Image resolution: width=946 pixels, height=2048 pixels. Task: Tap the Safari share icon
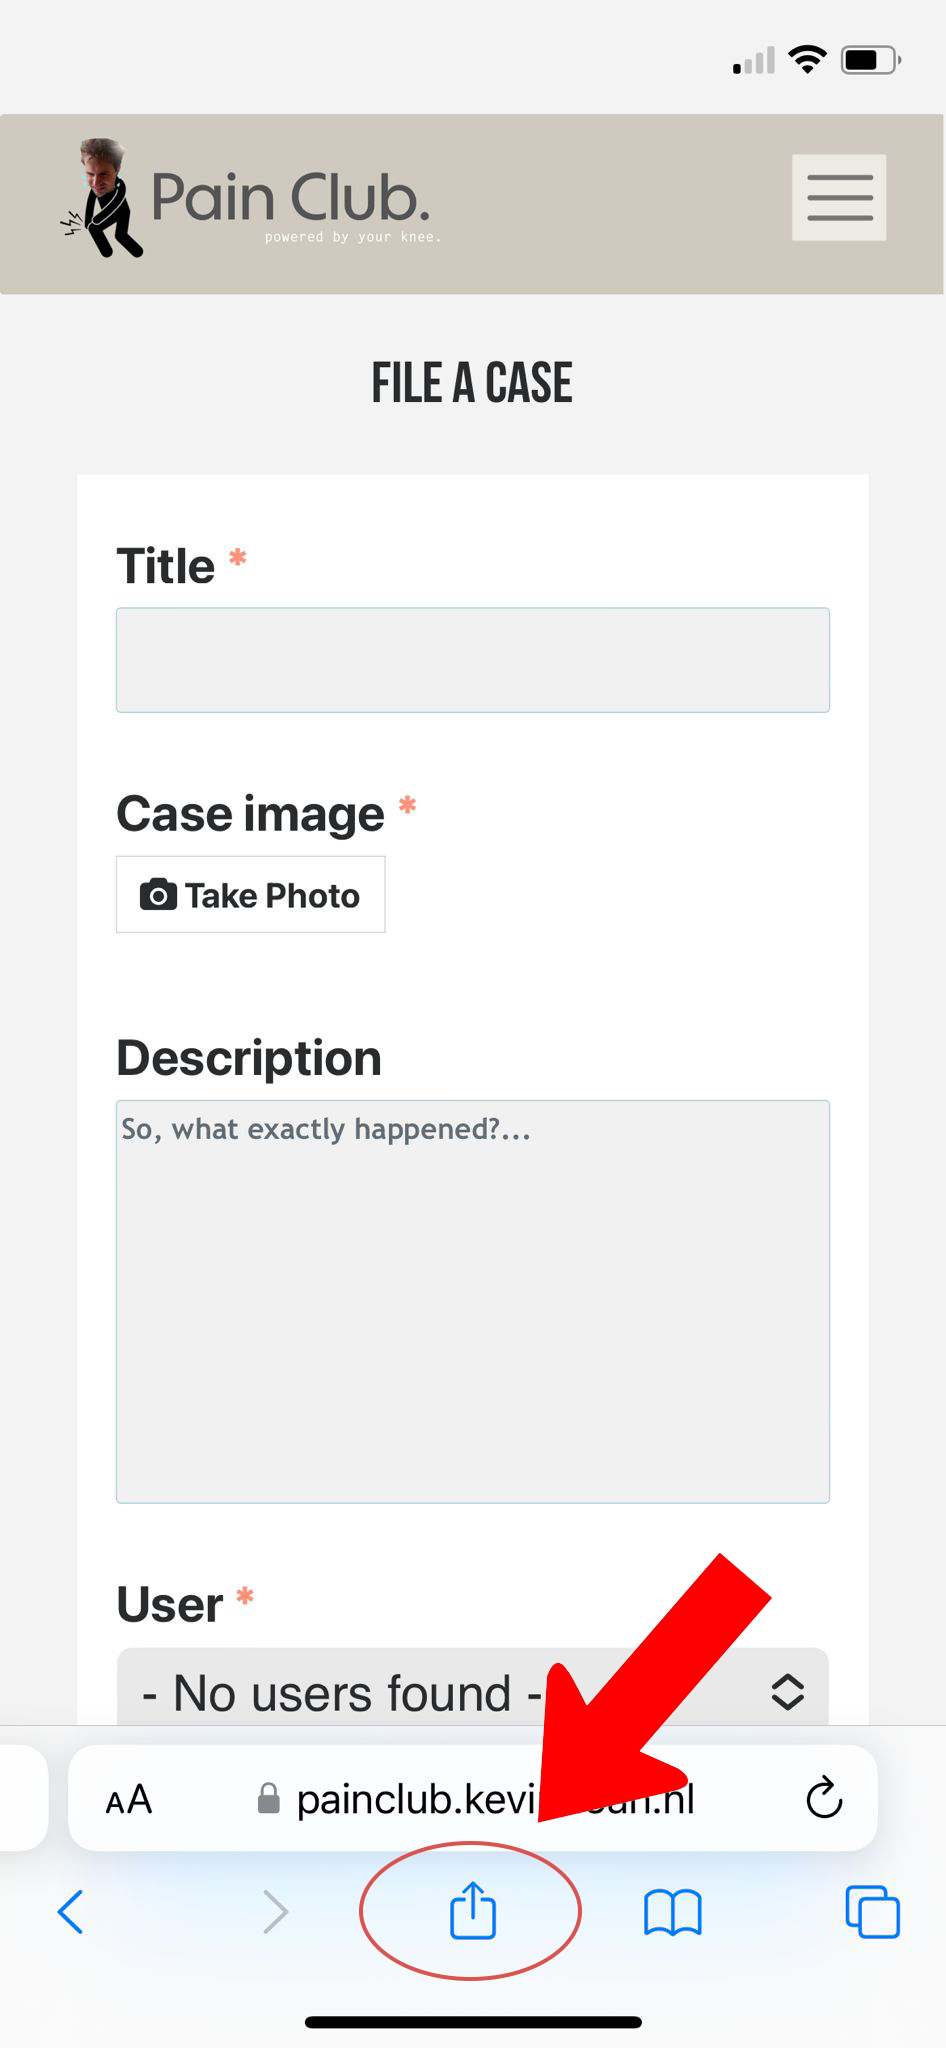[x=472, y=1911]
